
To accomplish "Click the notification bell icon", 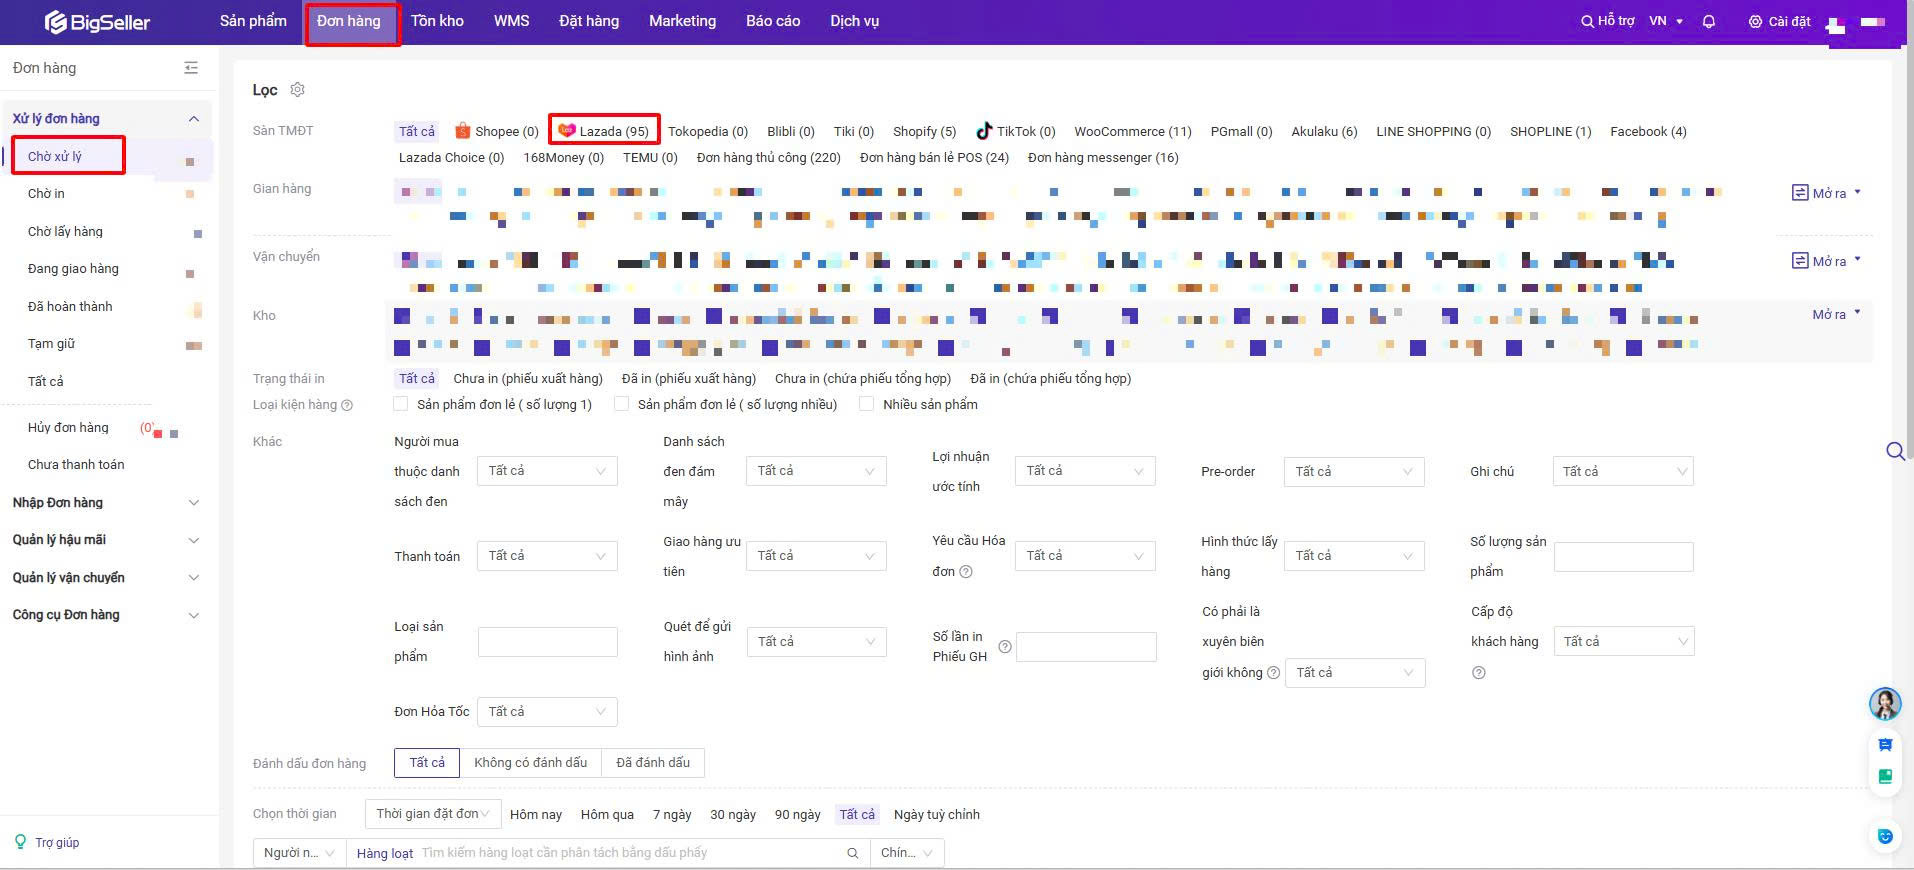I will (1708, 21).
